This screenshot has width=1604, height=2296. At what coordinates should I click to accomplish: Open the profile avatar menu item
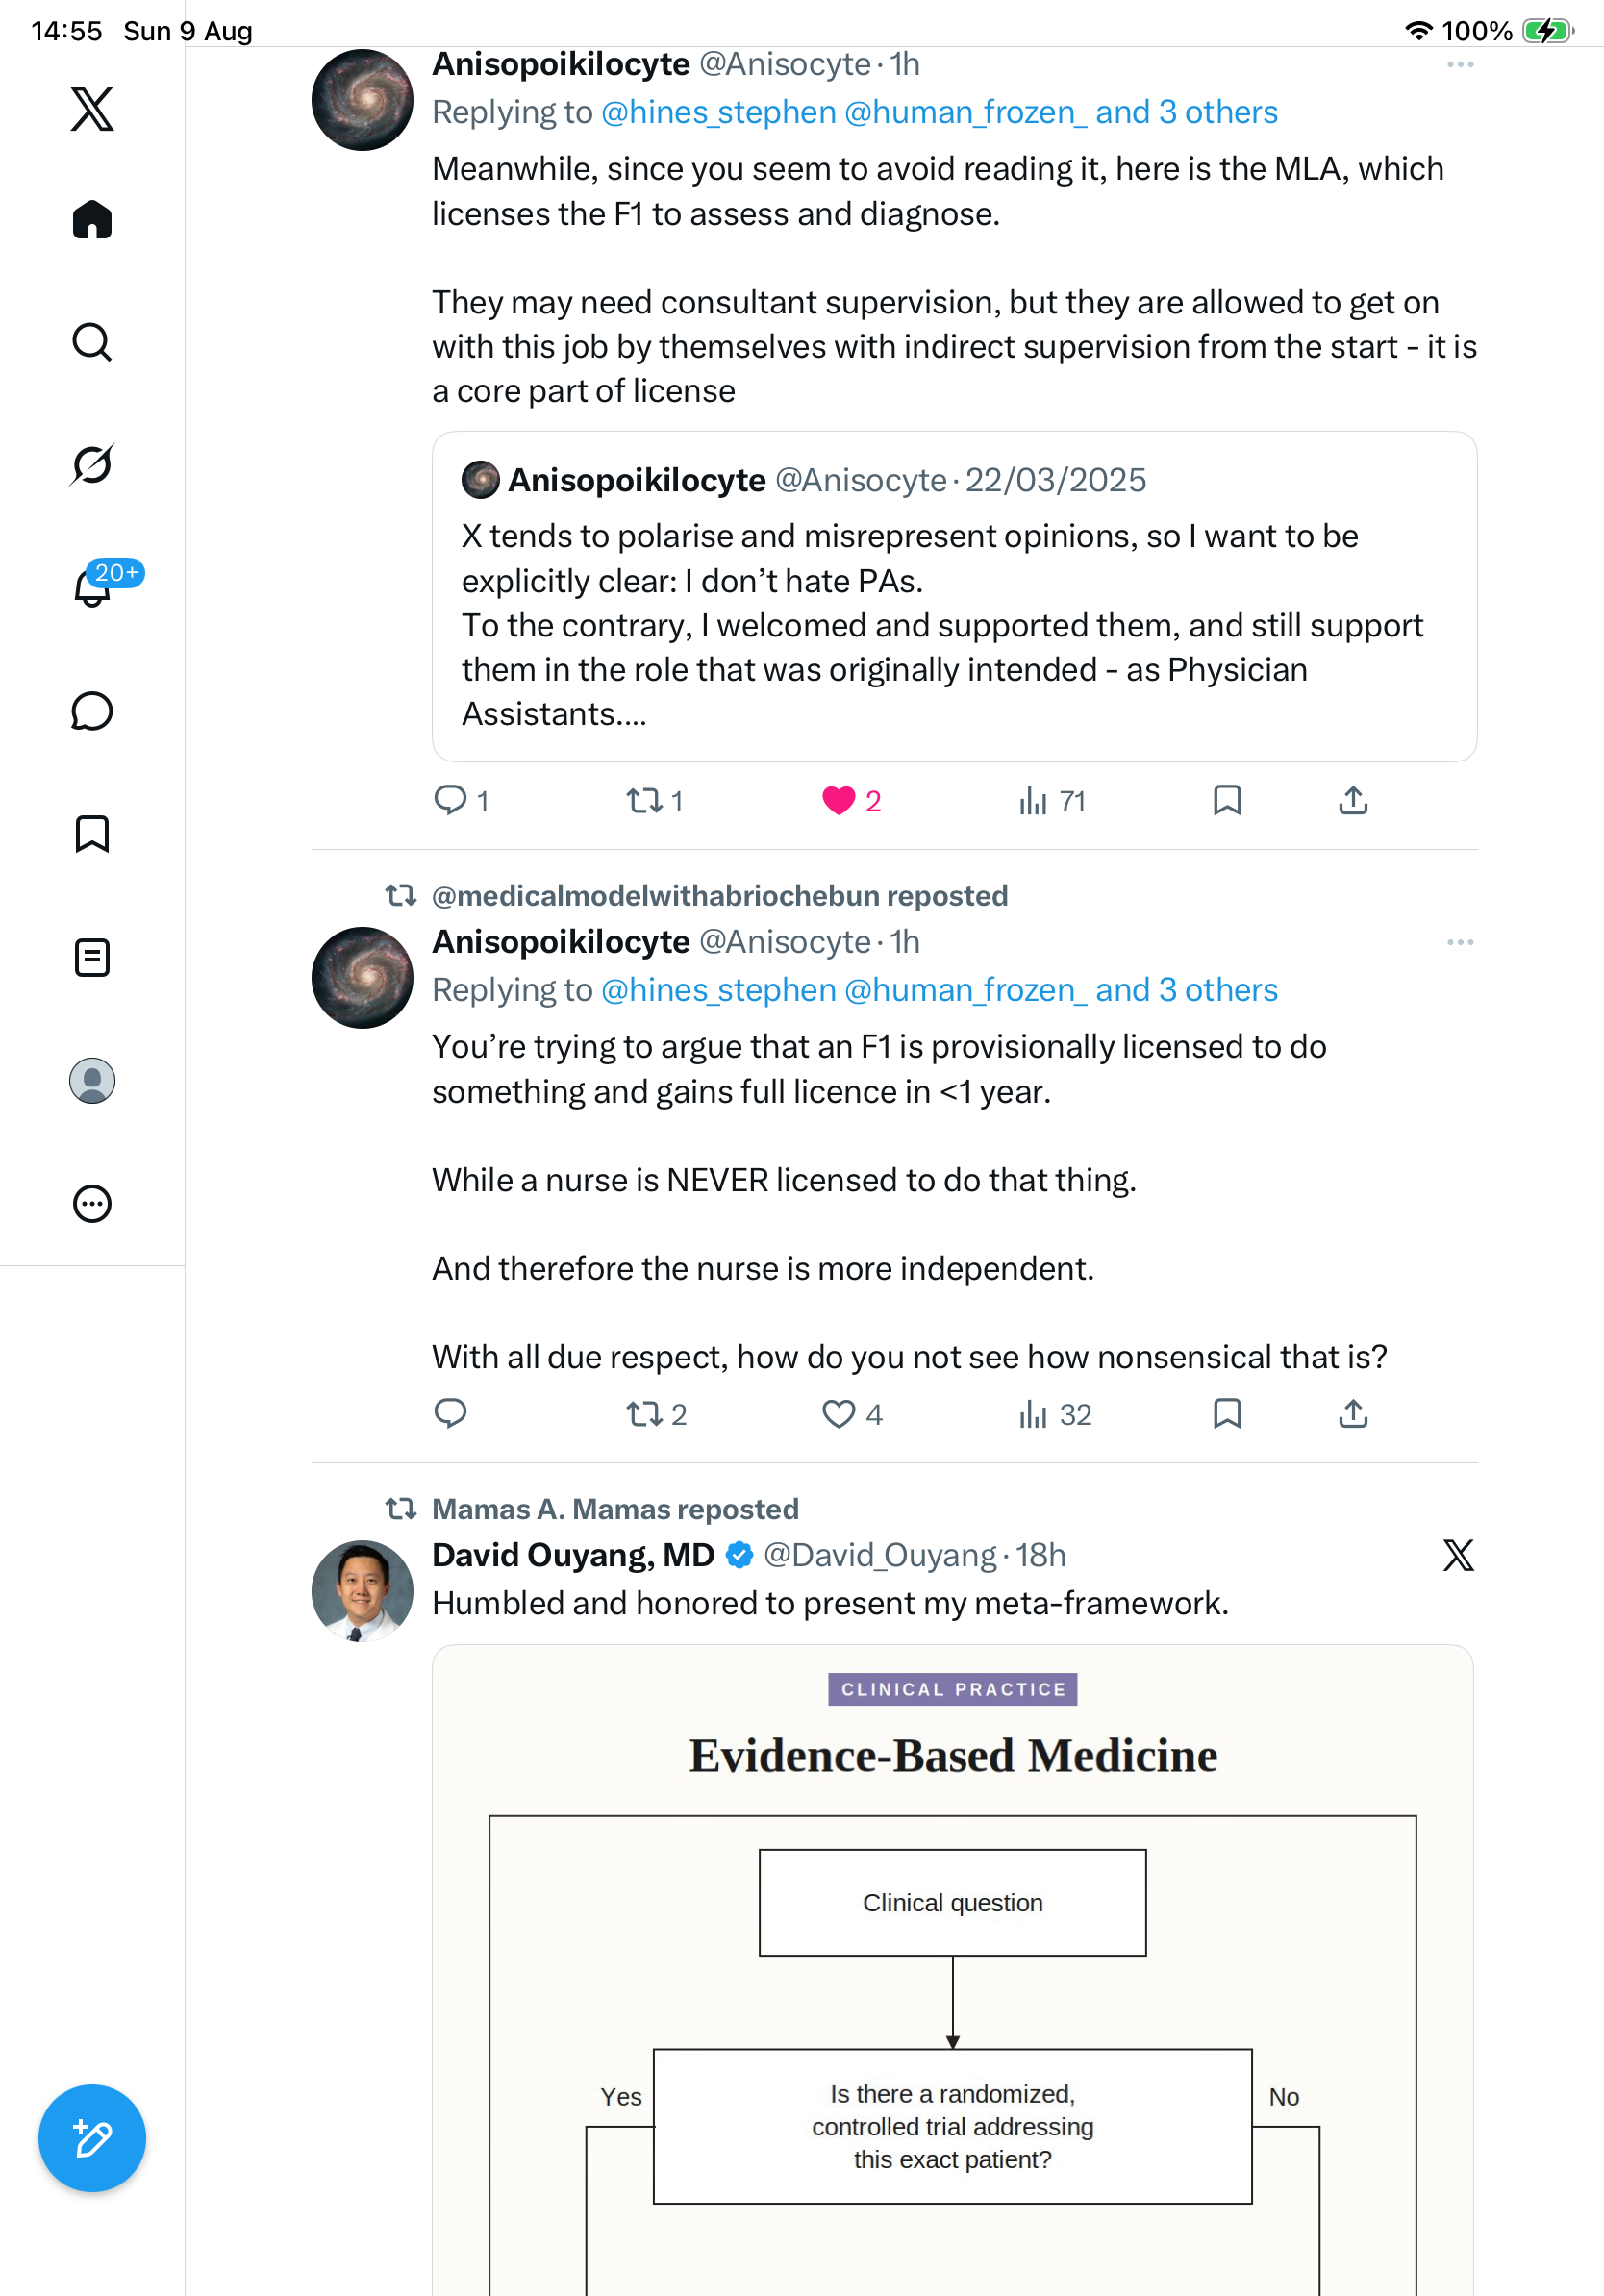tap(92, 1081)
